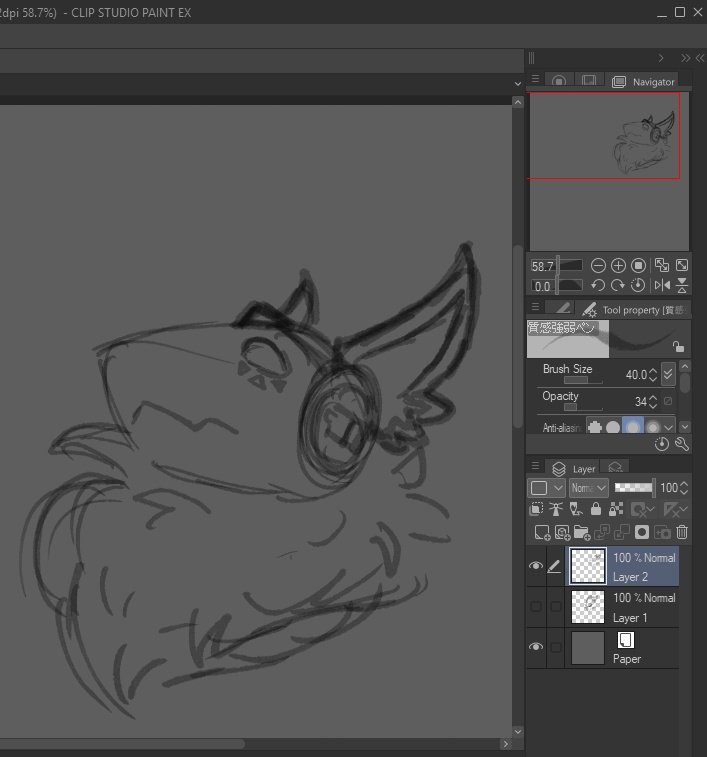This screenshot has width=707, height=757.
Task: Open the tab next to Layer tab
Action: 615,467
